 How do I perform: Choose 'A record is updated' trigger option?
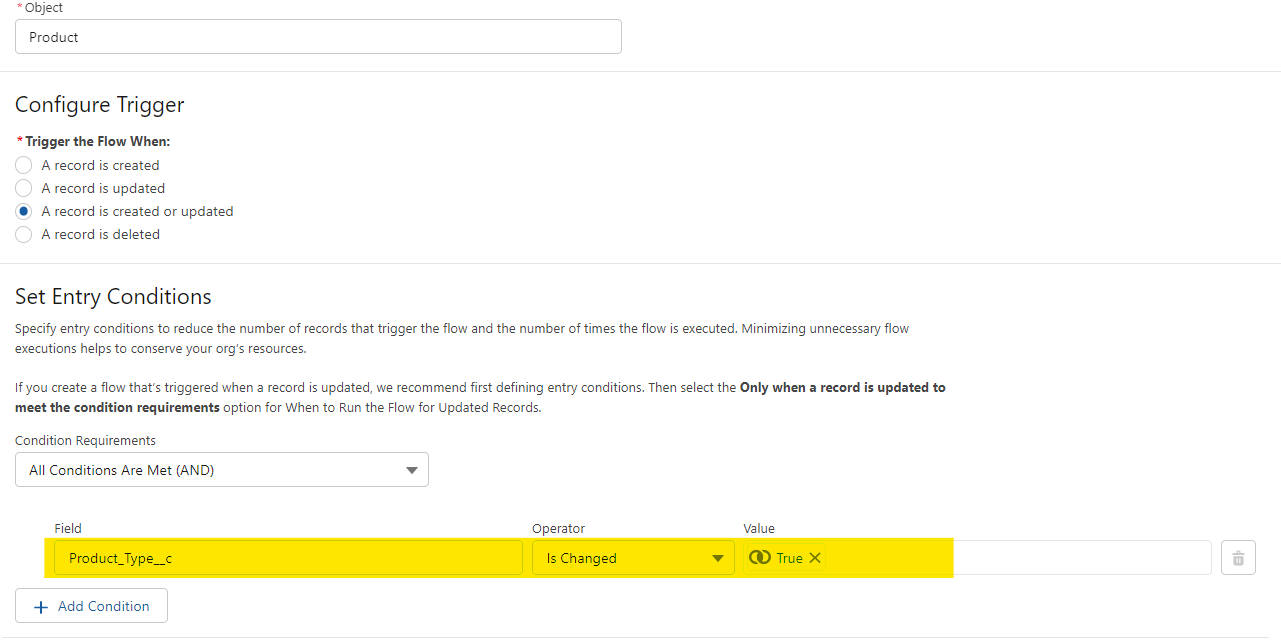[x=24, y=188]
